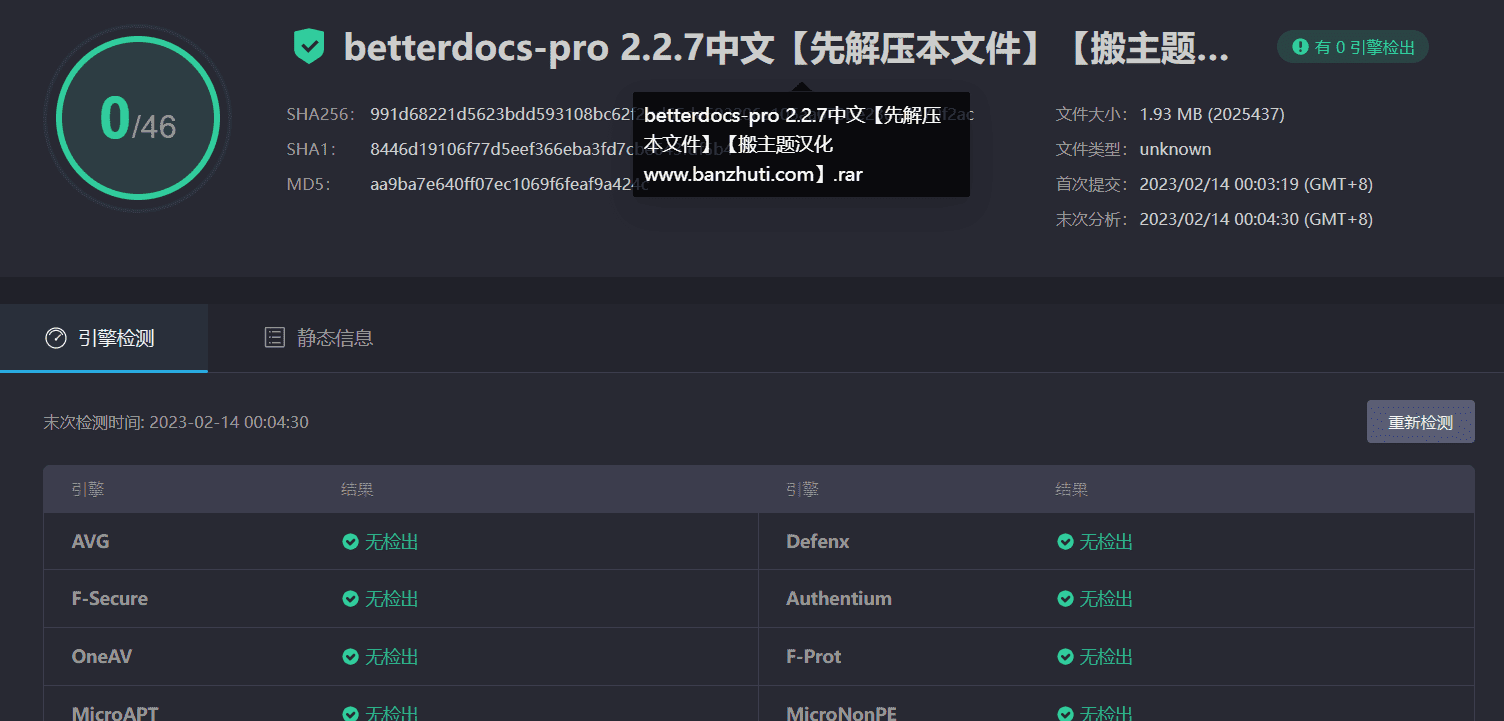This screenshot has width=1504, height=721.
Task: Click the 重新检测 button
Action: (1420, 422)
